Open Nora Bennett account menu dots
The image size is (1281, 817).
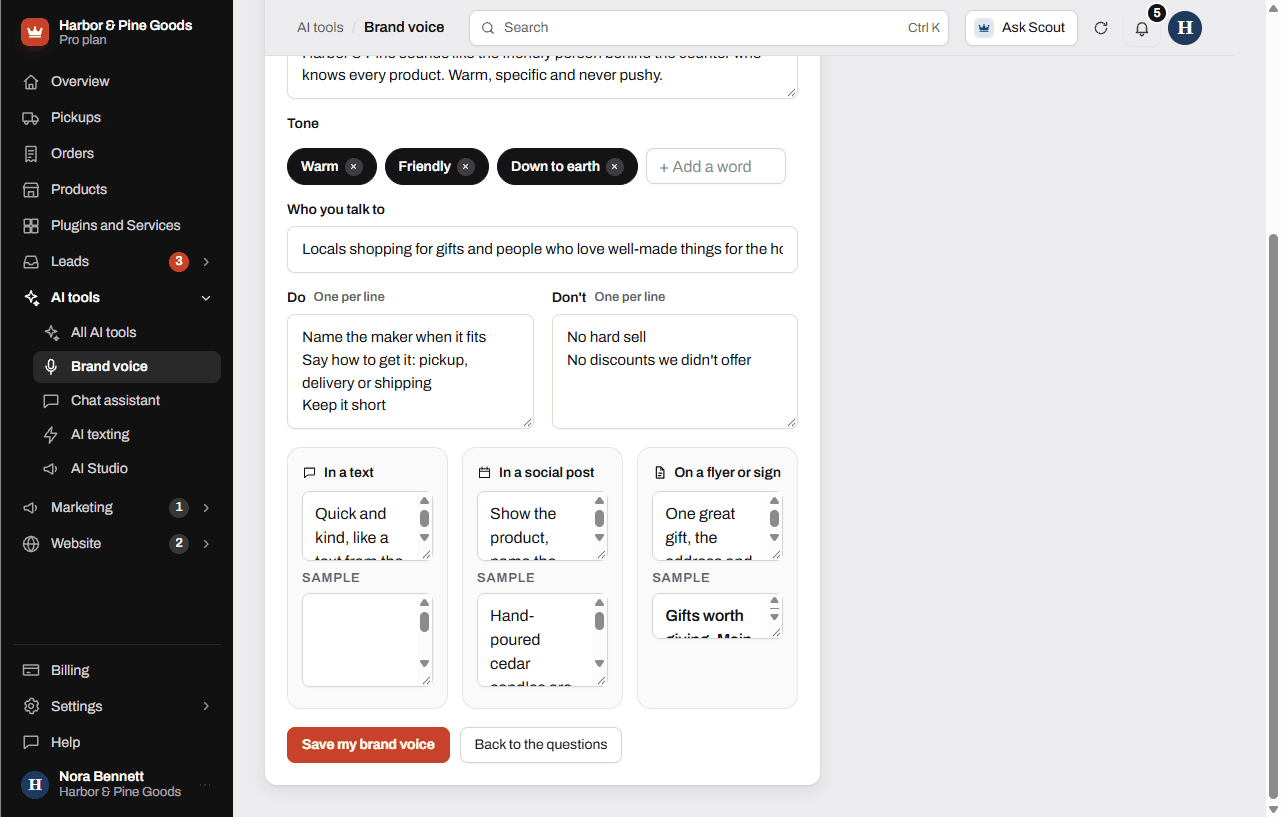[206, 785]
